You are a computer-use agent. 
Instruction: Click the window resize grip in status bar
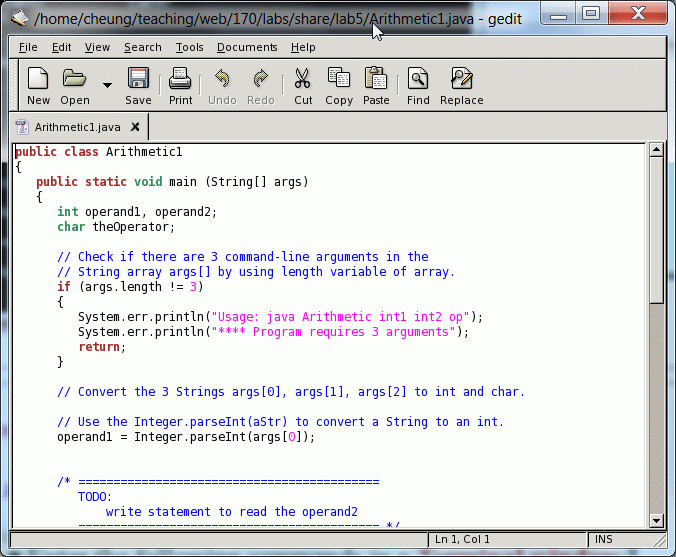[x=659, y=541]
